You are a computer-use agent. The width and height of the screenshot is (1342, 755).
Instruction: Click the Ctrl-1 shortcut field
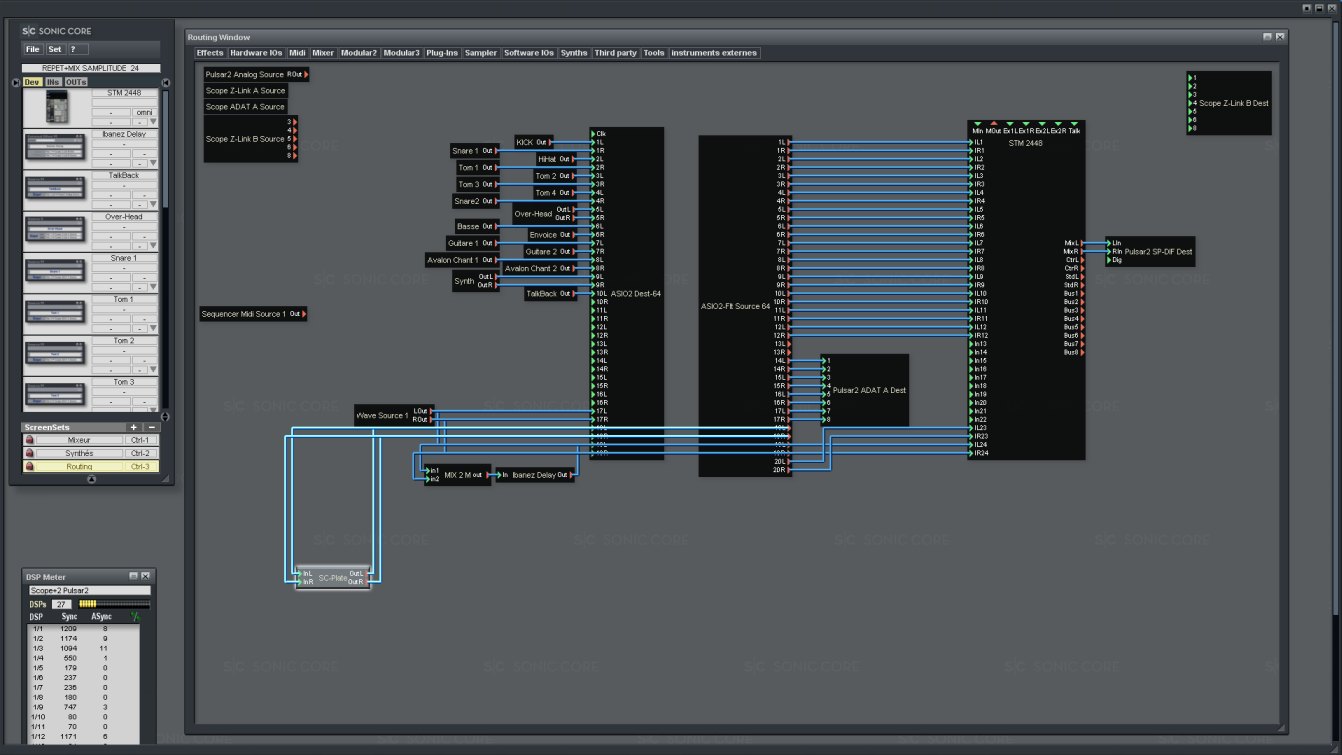pyautogui.click(x=140, y=440)
